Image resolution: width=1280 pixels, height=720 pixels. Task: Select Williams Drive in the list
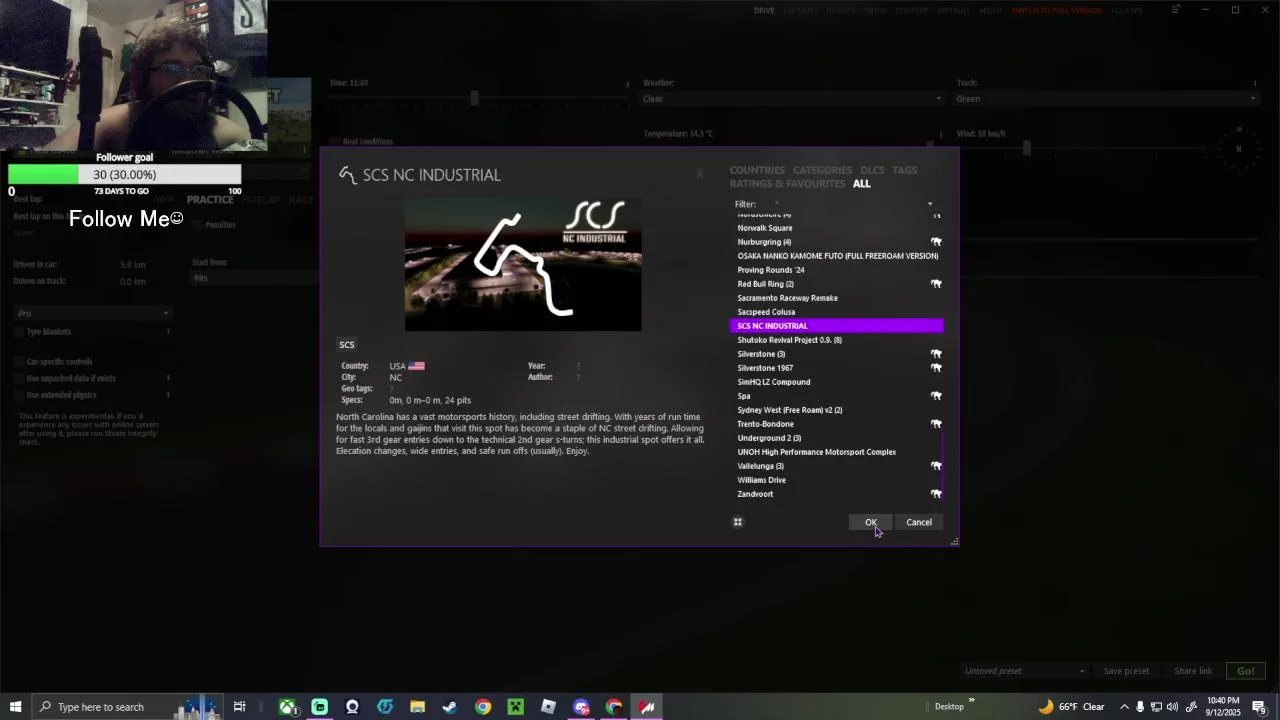click(762, 480)
